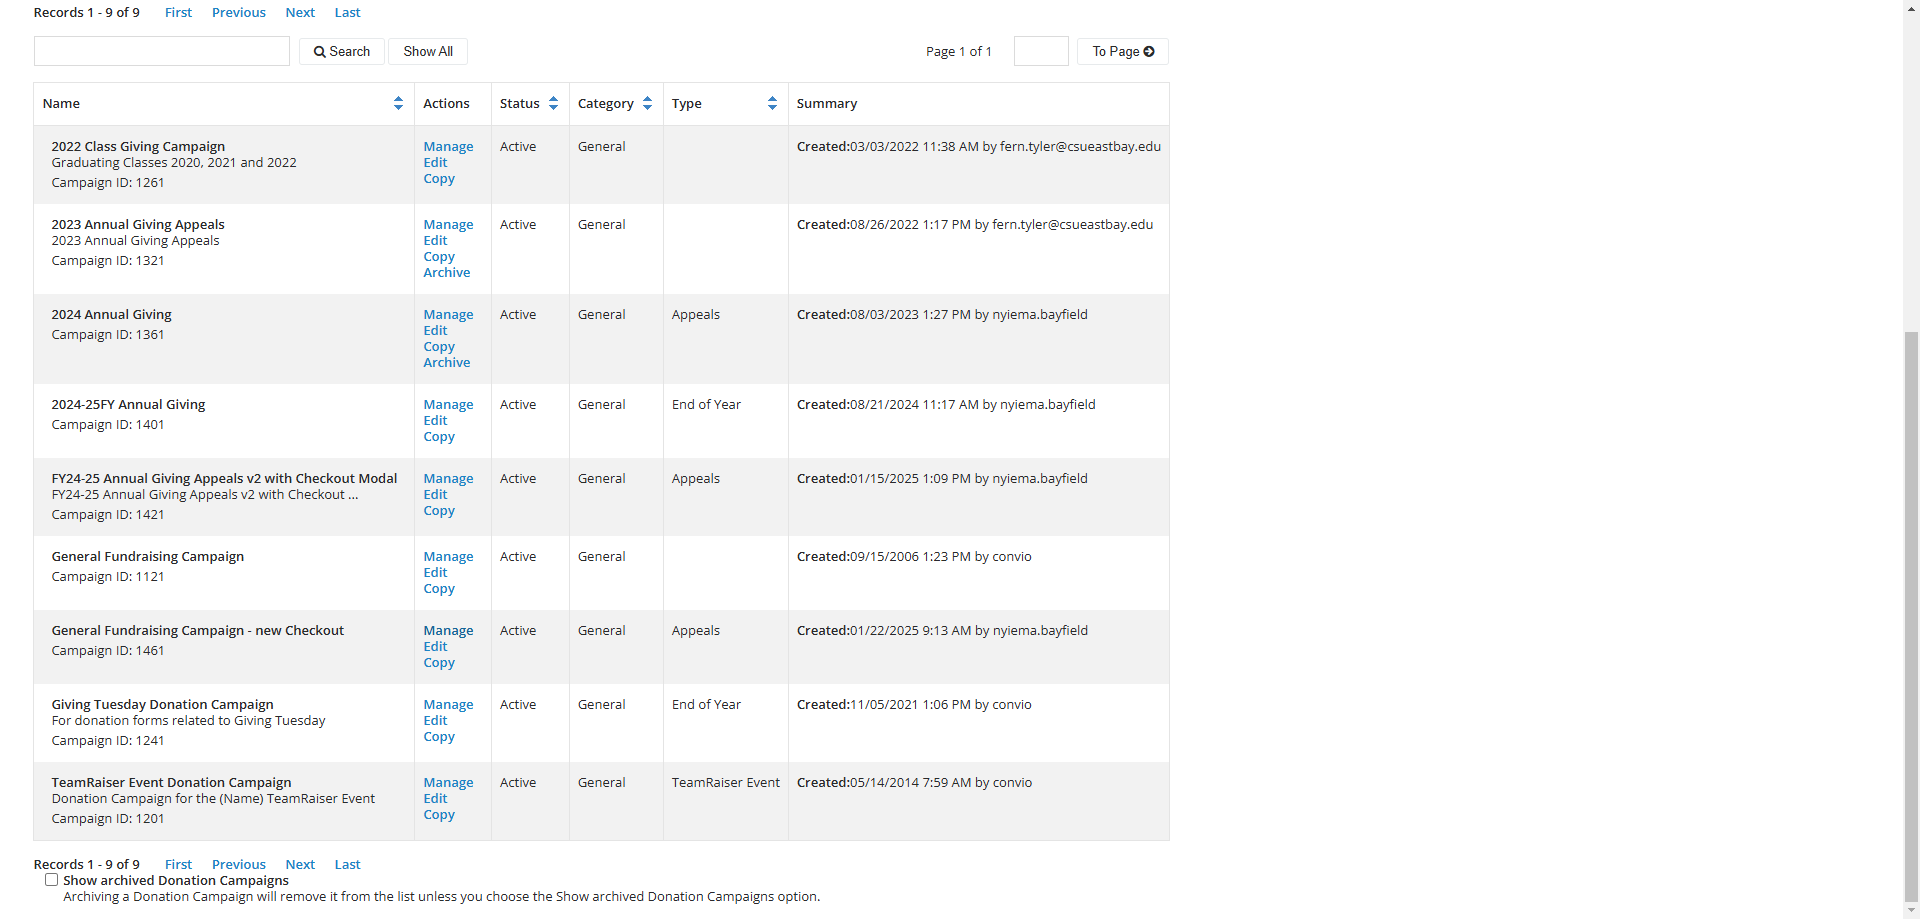This screenshot has height=919, width=1920.
Task: Copy FY24-25 Annual Giving Appeals v2 campaign
Action: [x=439, y=510]
